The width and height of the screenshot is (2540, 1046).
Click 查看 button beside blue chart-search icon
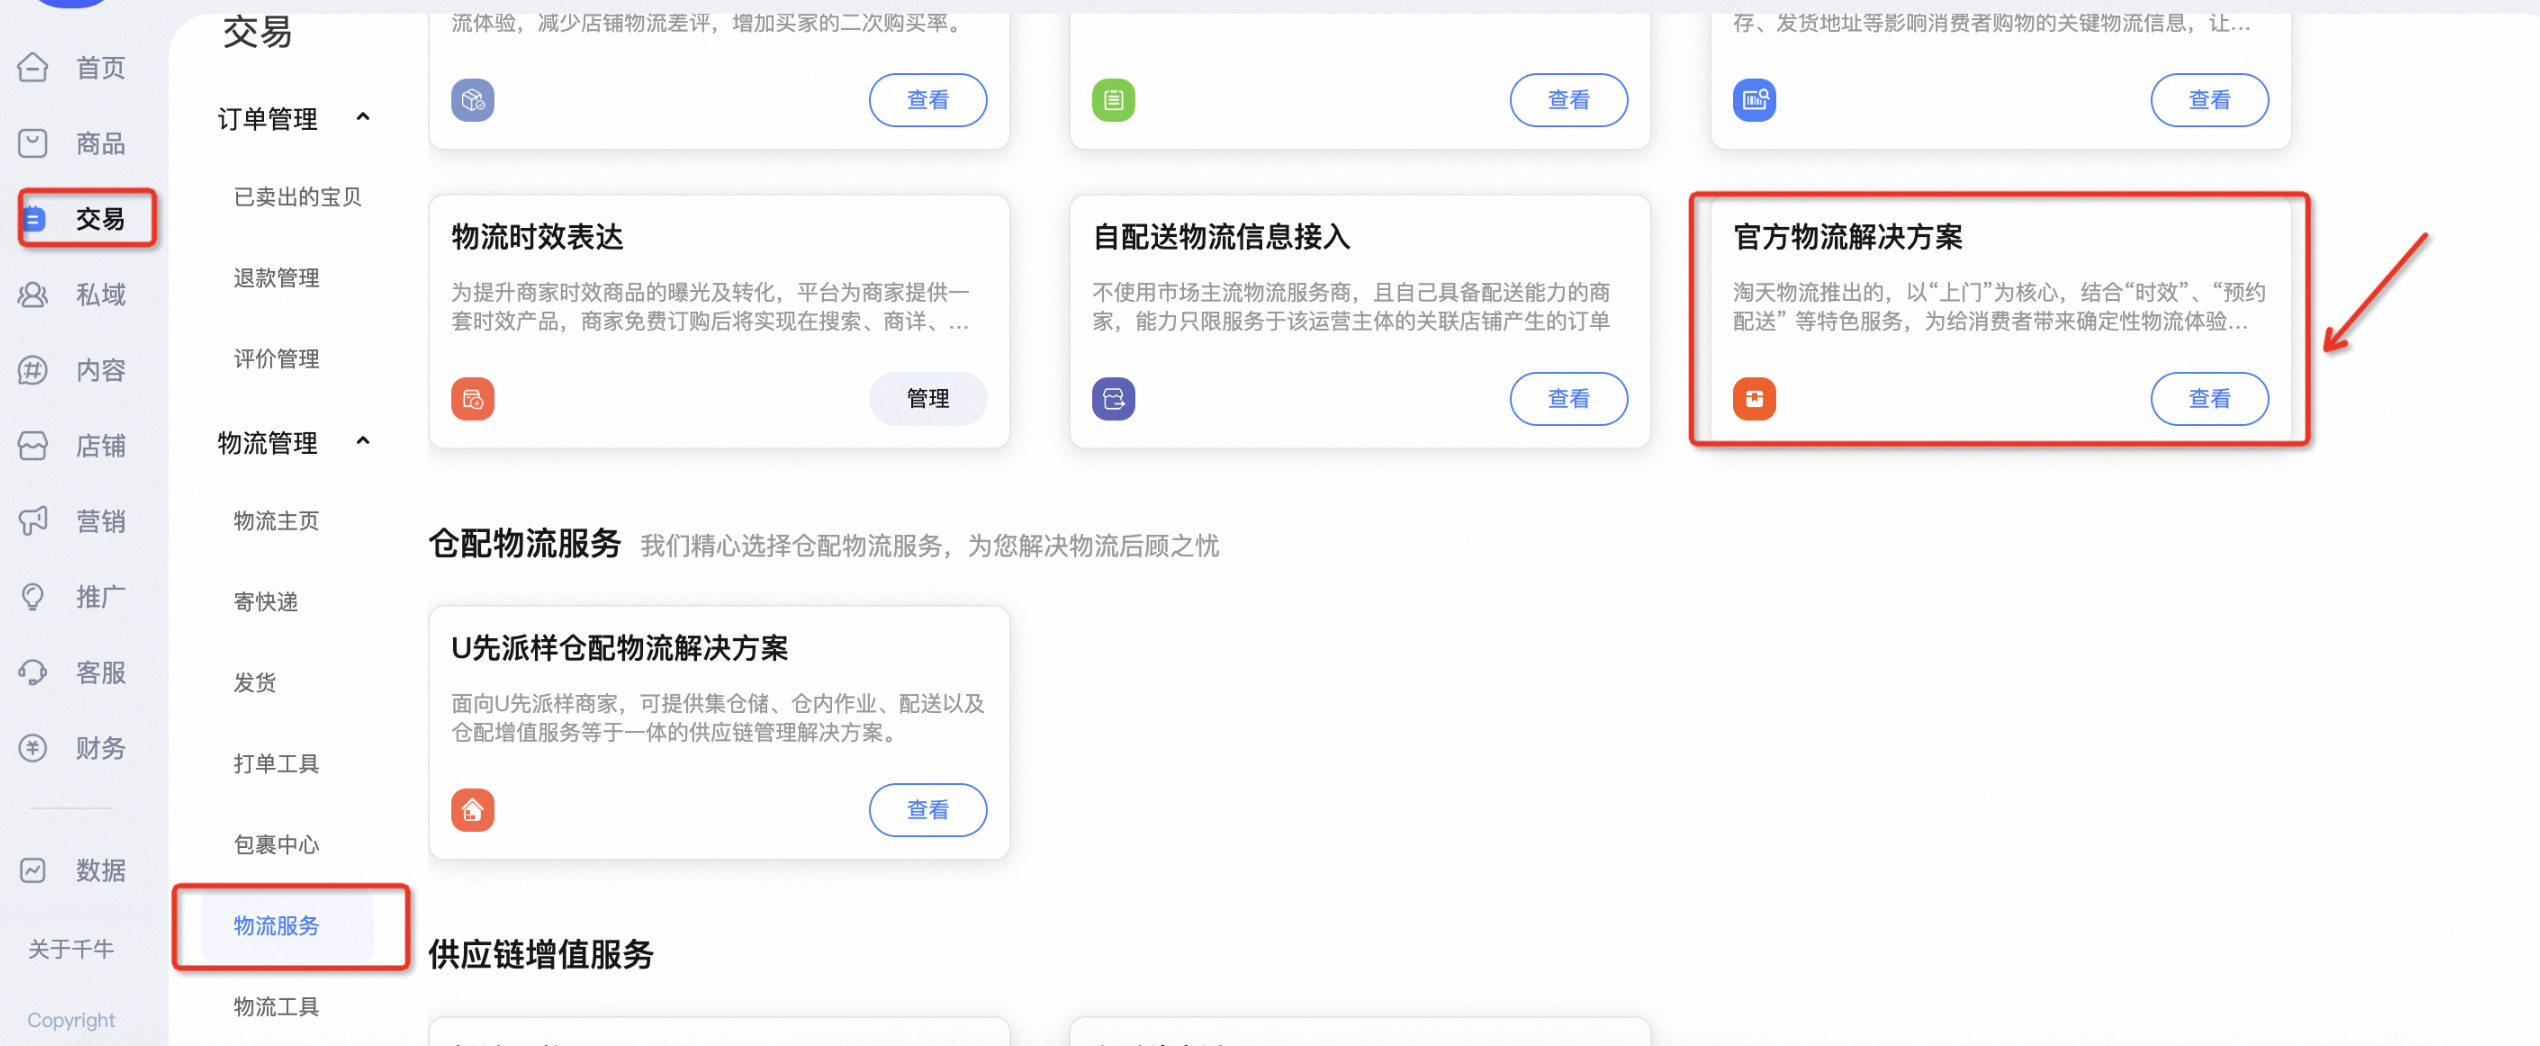coord(2209,100)
